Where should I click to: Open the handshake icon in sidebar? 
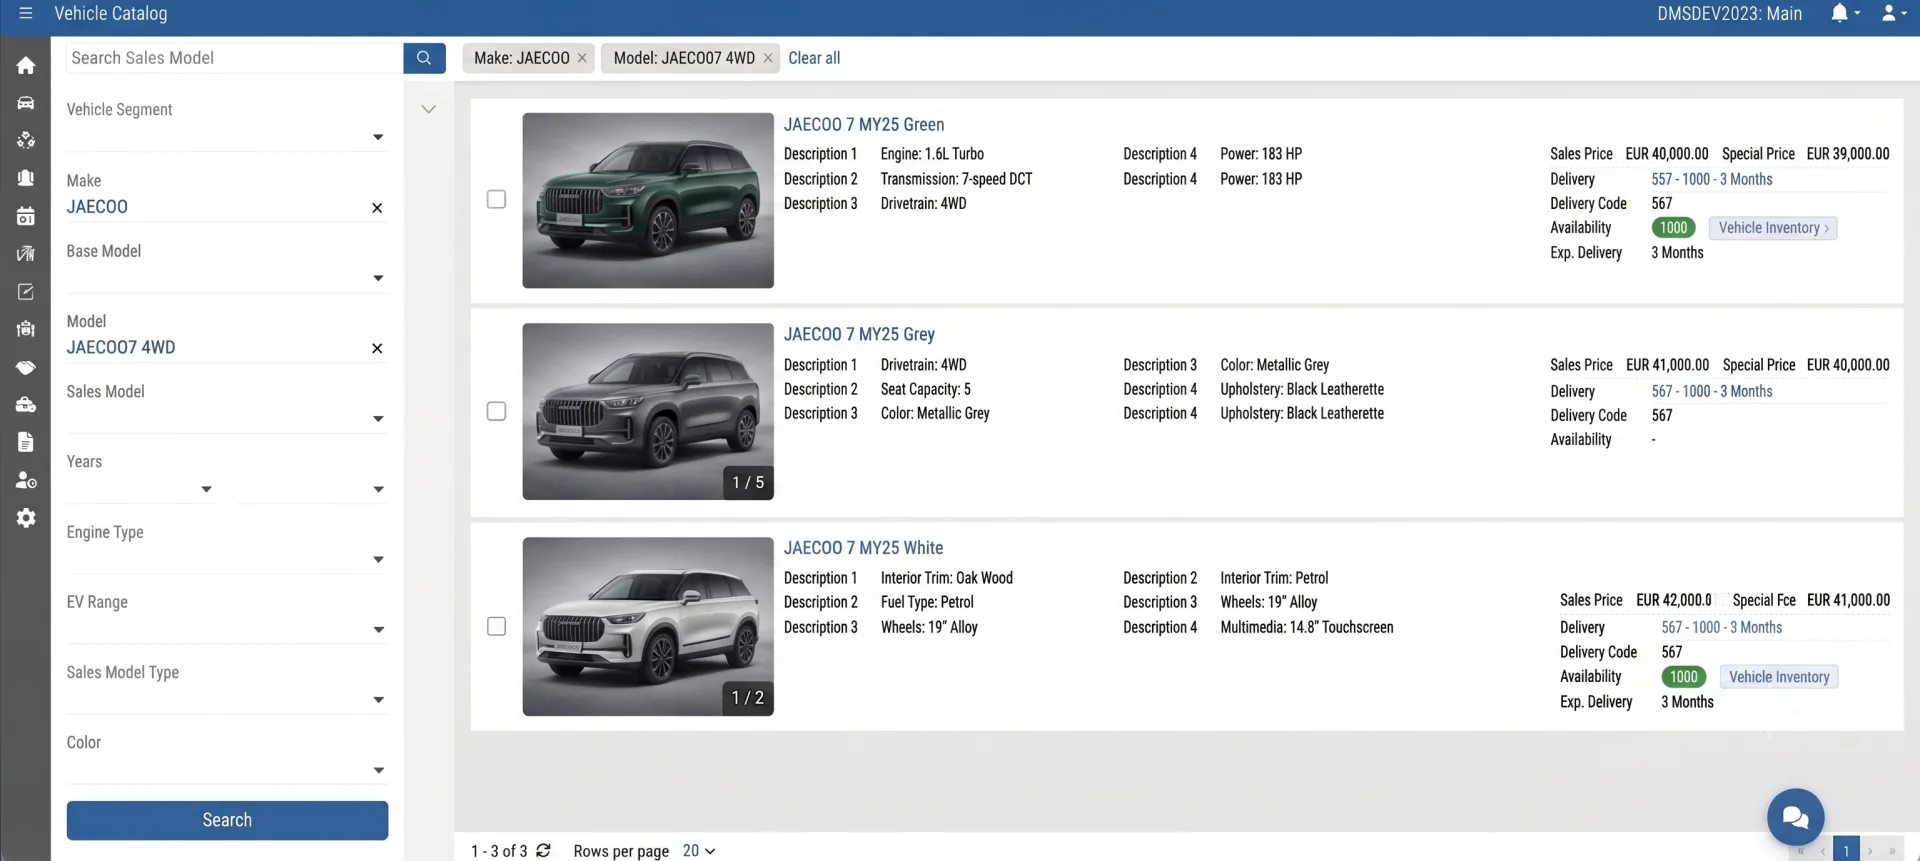point(26,367)
